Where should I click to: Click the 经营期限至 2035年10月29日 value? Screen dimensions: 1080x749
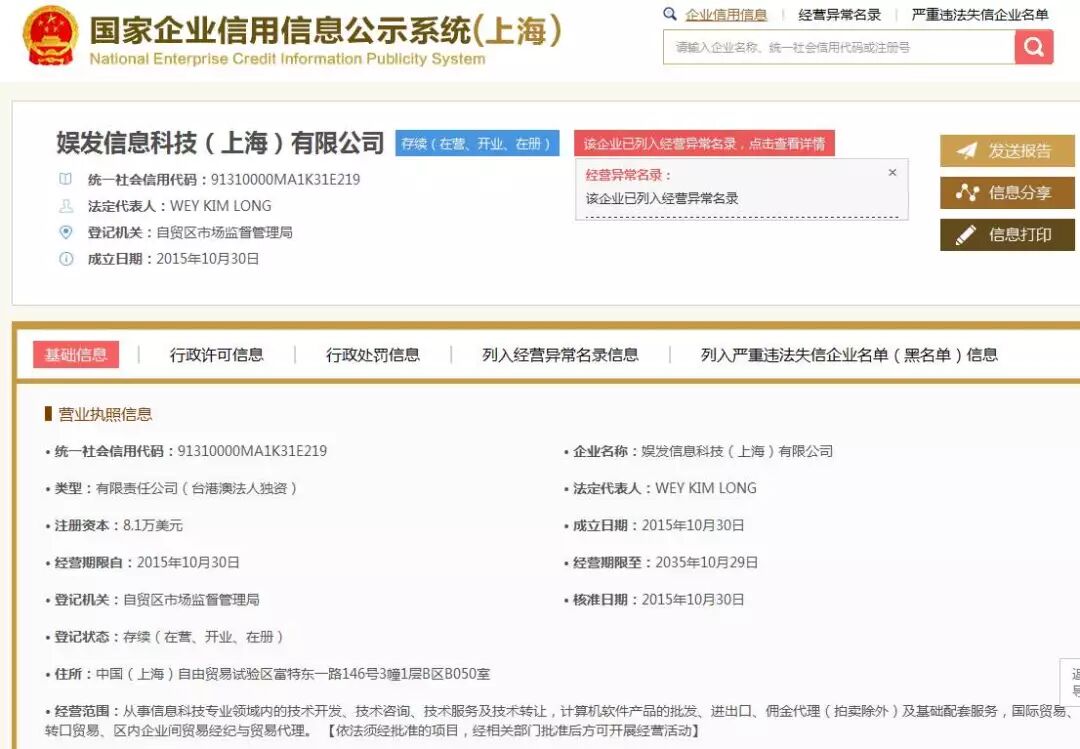pyautogui.click(x=706, y=562)
